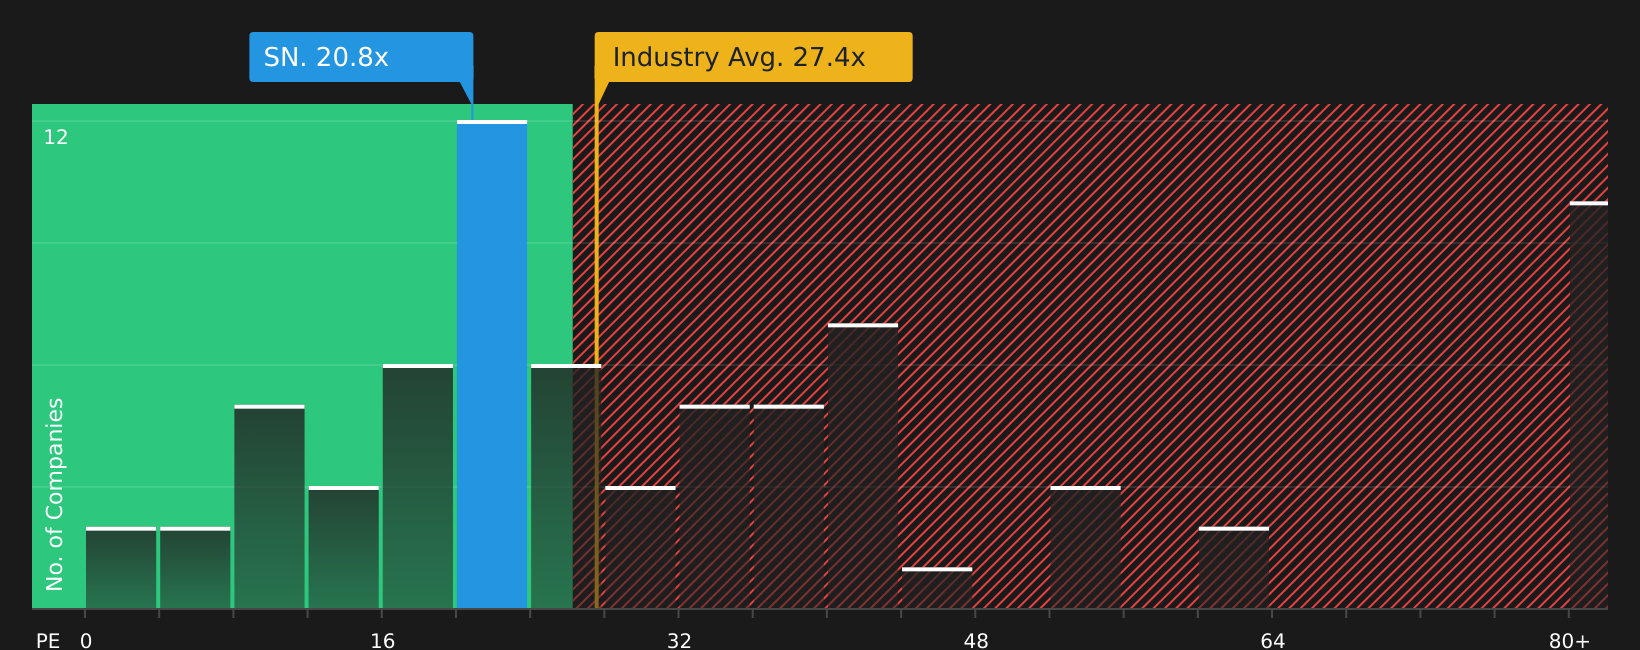Image resolution: width=1640 pixels, height=650 pixels.
Task: Click the "No. of Companies" axis title
Action: click(x=55, y=494)
